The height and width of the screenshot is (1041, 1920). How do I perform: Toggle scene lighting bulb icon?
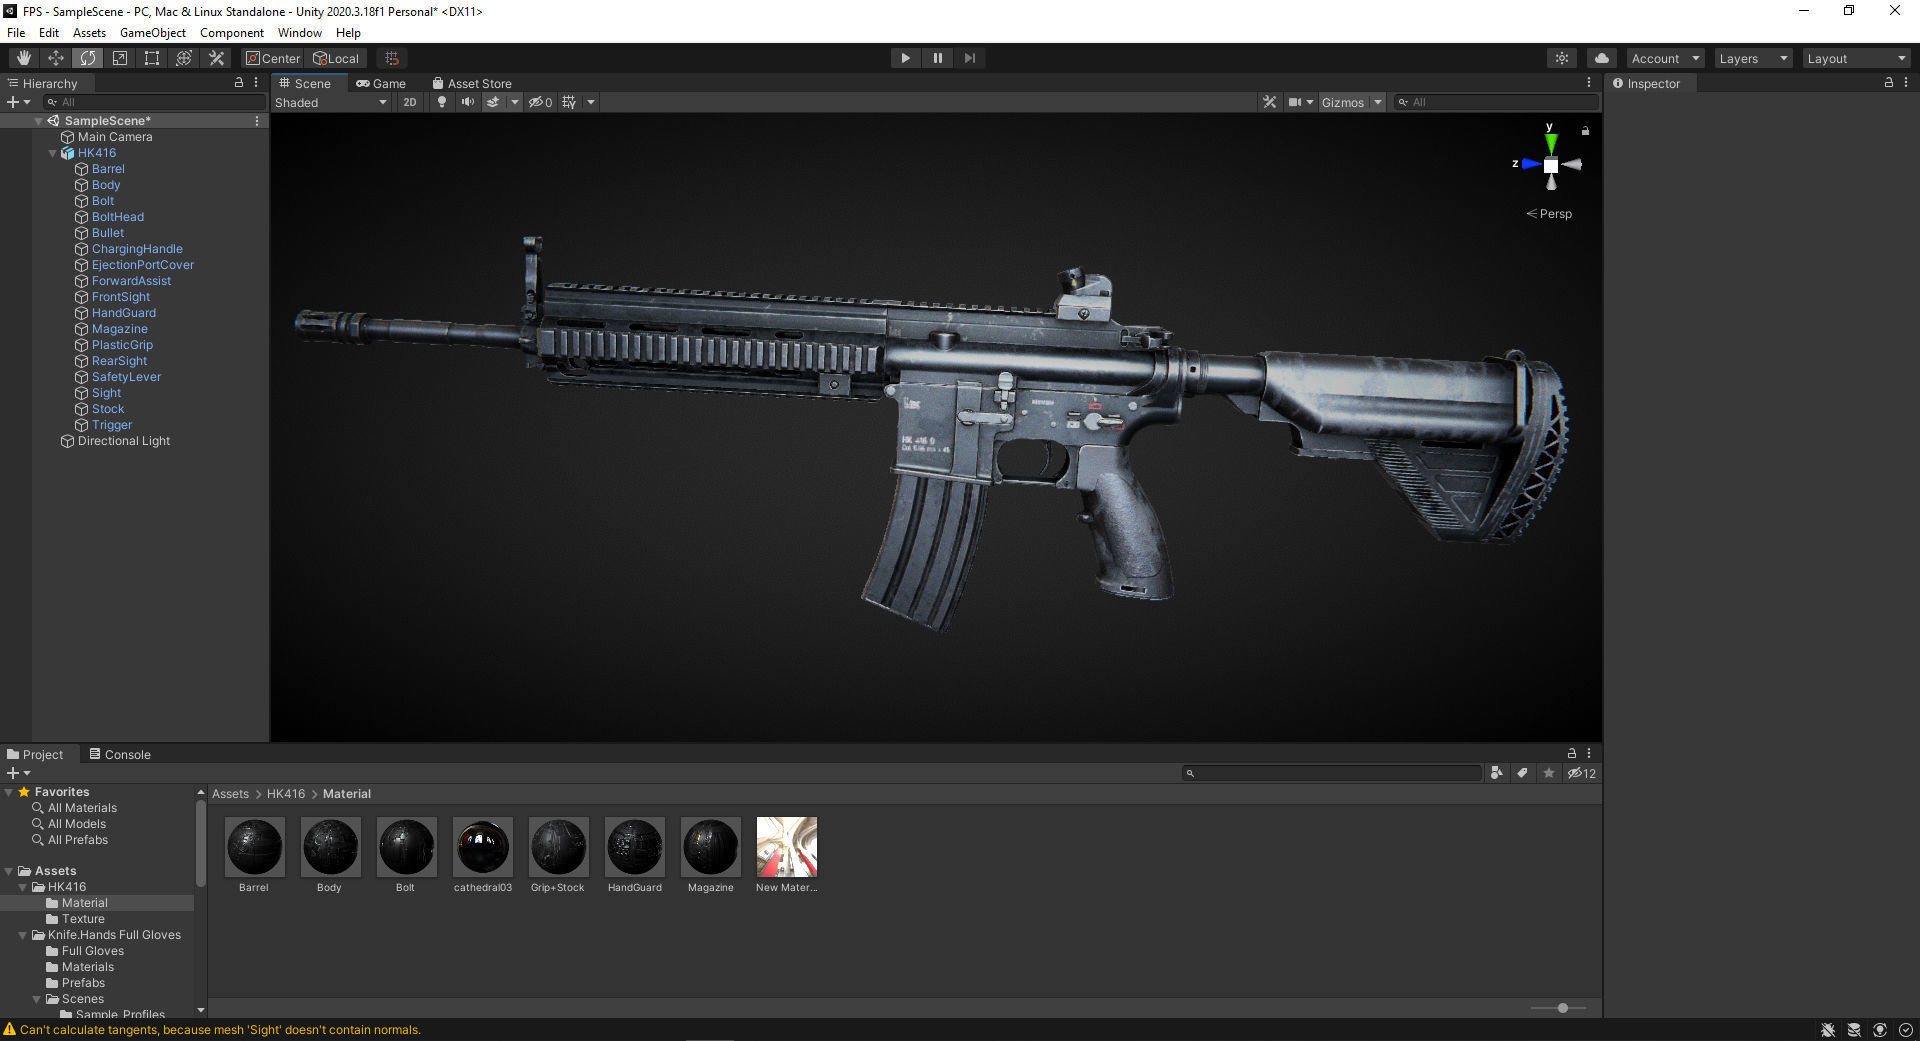tap(442, 102)
